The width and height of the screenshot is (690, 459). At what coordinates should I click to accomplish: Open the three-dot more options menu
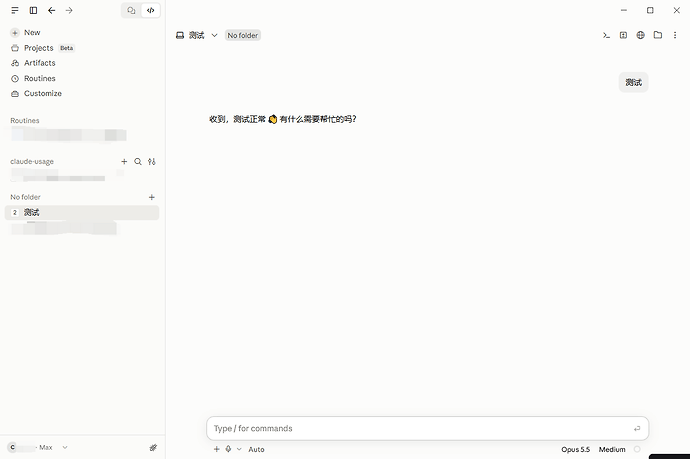(675, 35)
